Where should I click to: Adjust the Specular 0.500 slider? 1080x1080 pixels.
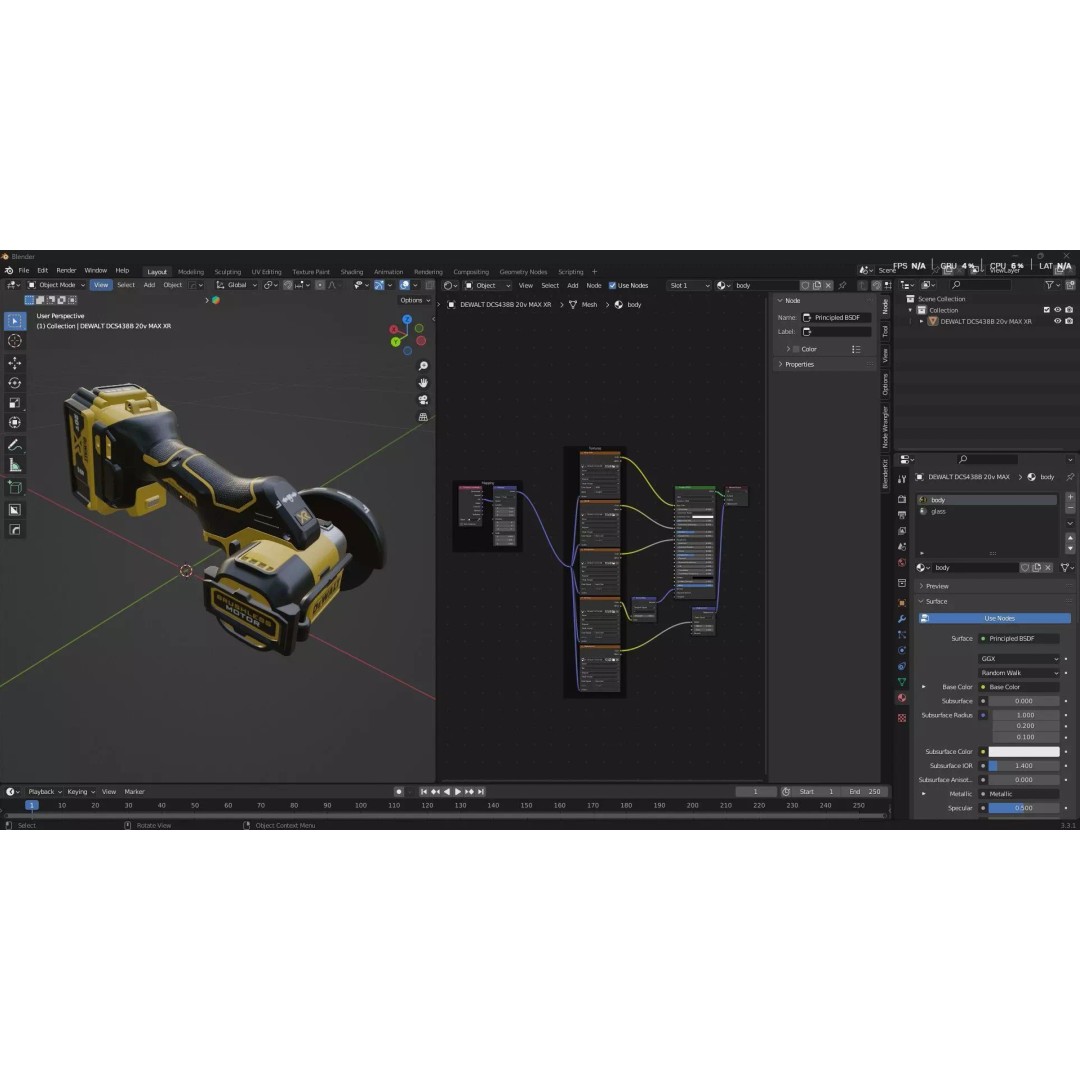coord(1024,808)
